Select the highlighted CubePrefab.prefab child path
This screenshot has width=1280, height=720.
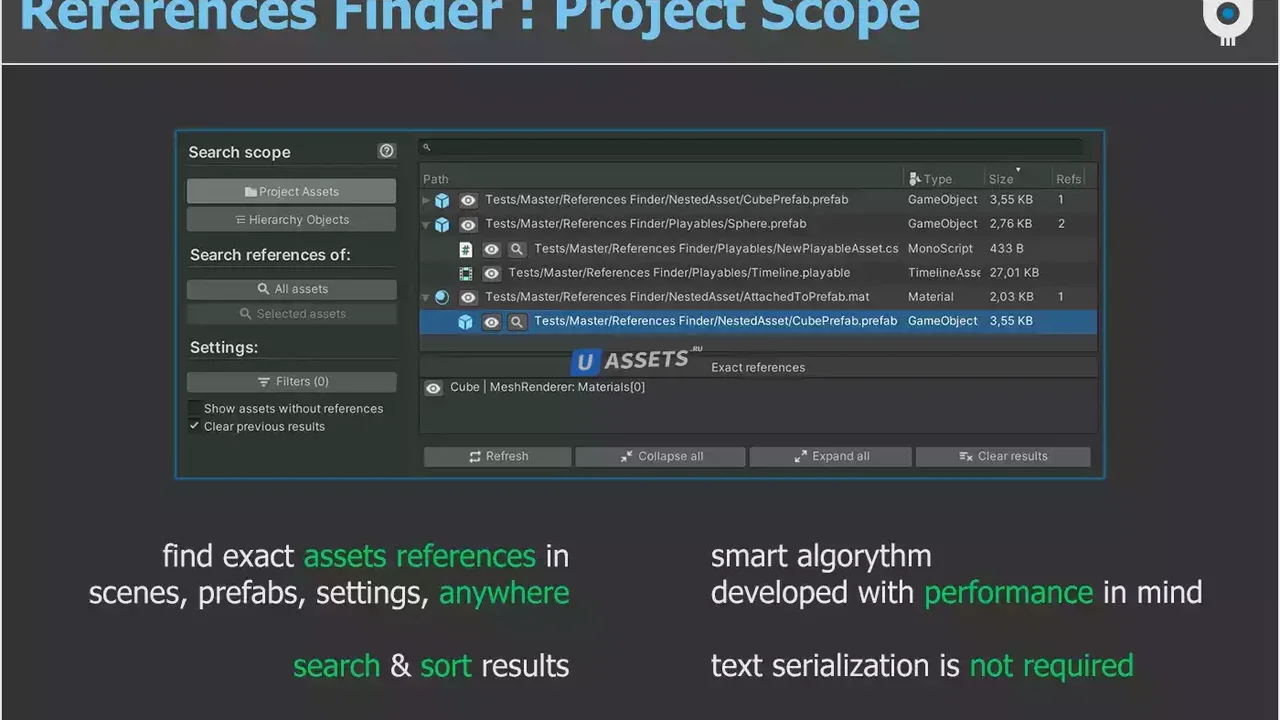point(716,321)
